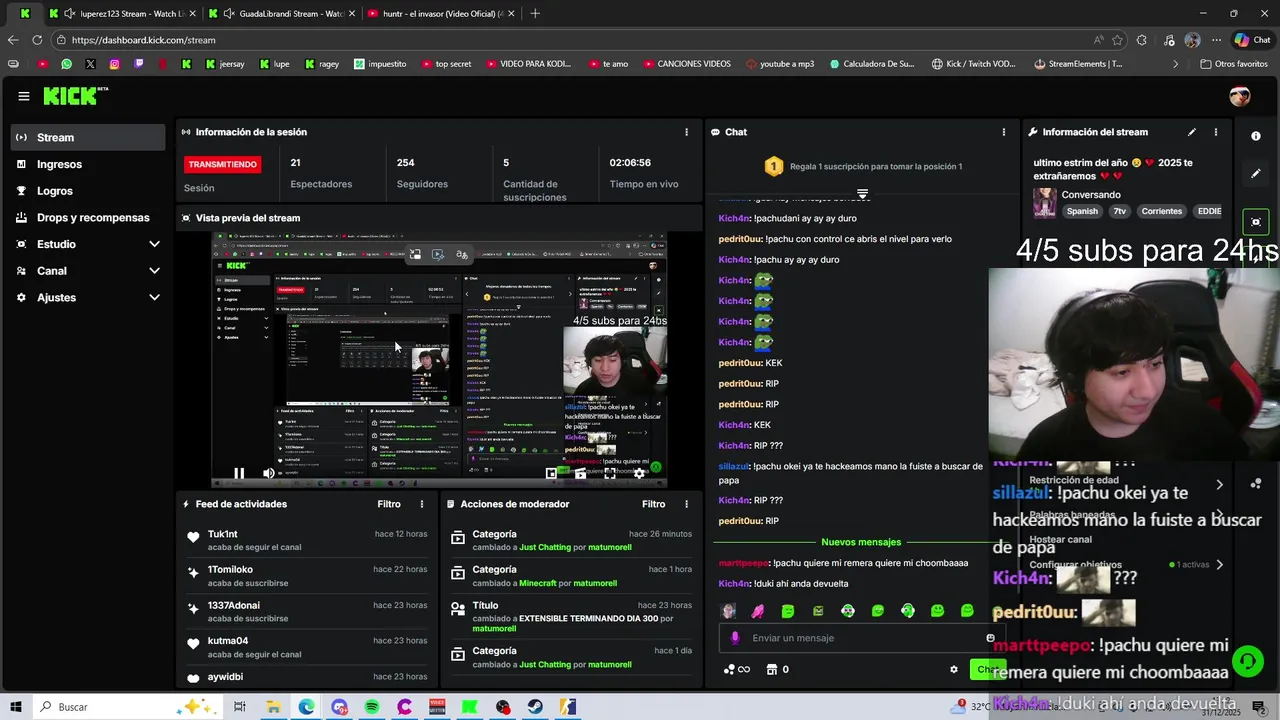Open session information options menu
The height and width of the screenshot is (720, 1280).
point(686,132)
